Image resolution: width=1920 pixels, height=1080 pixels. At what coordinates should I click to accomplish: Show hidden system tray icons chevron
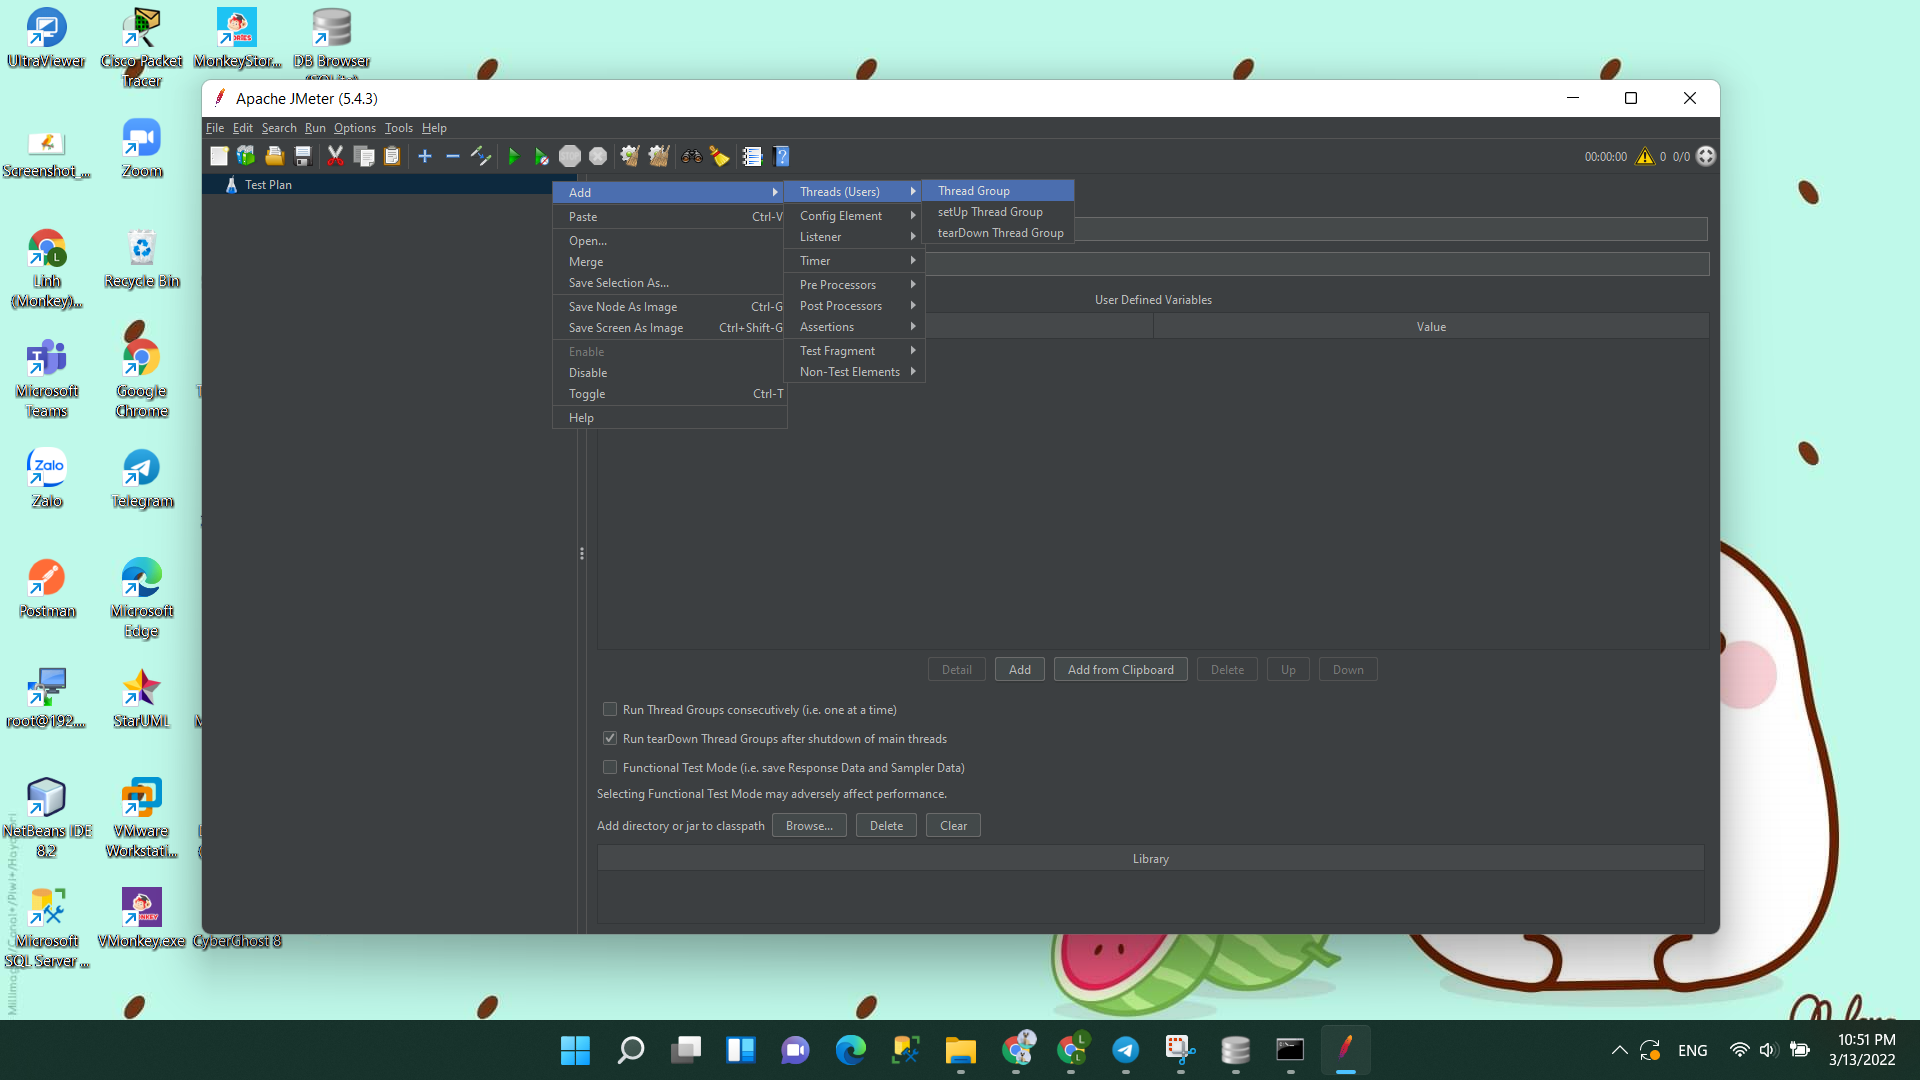point(1619,1050)
